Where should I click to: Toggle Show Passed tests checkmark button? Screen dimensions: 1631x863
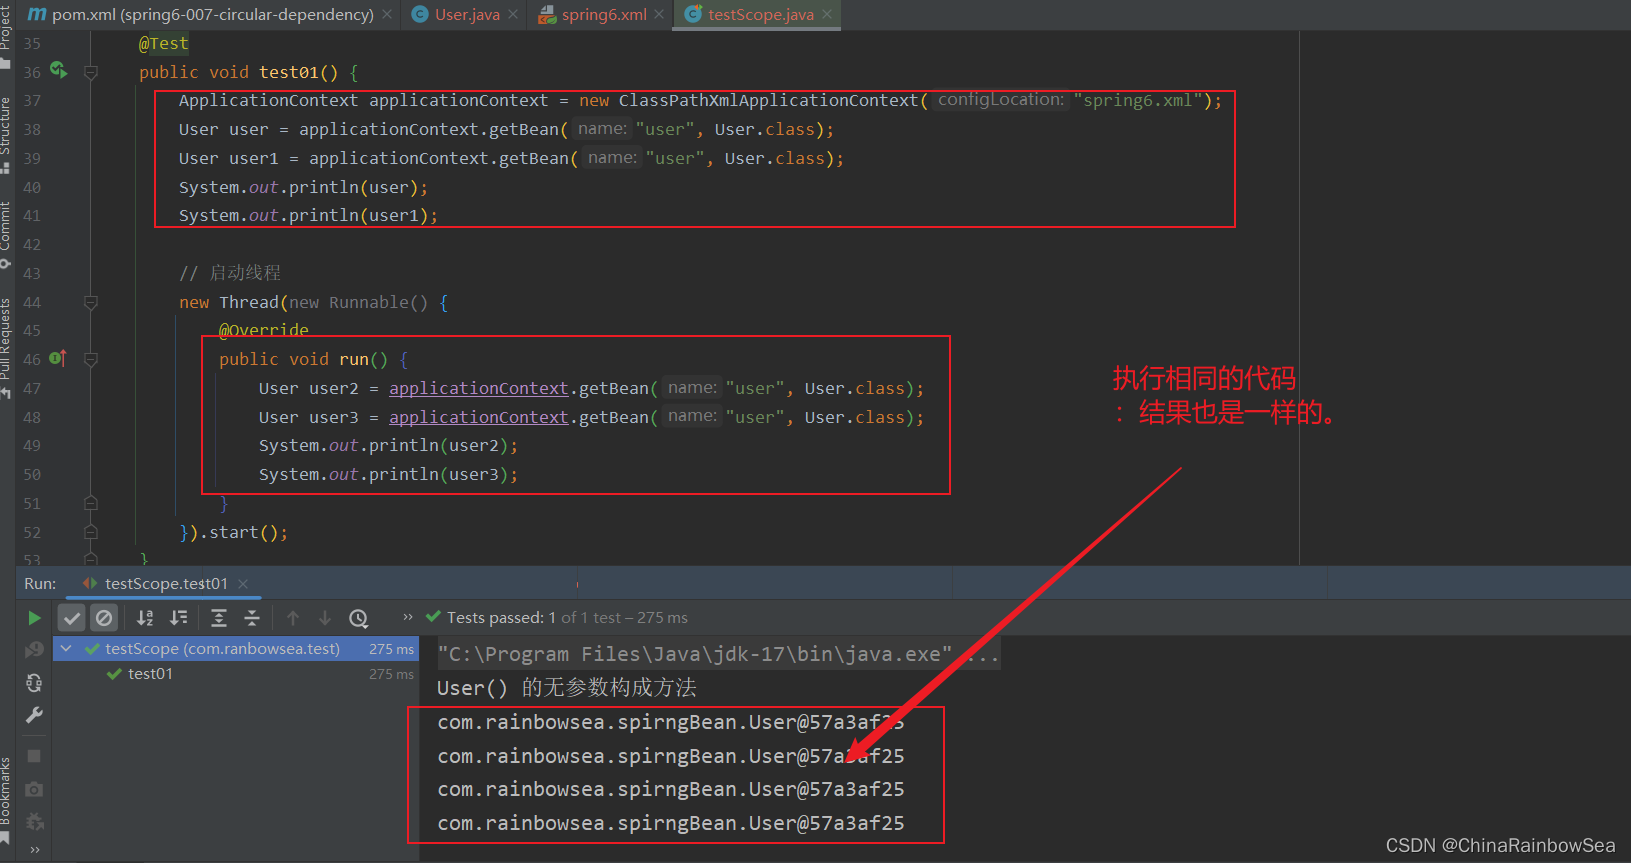[72, 618]
